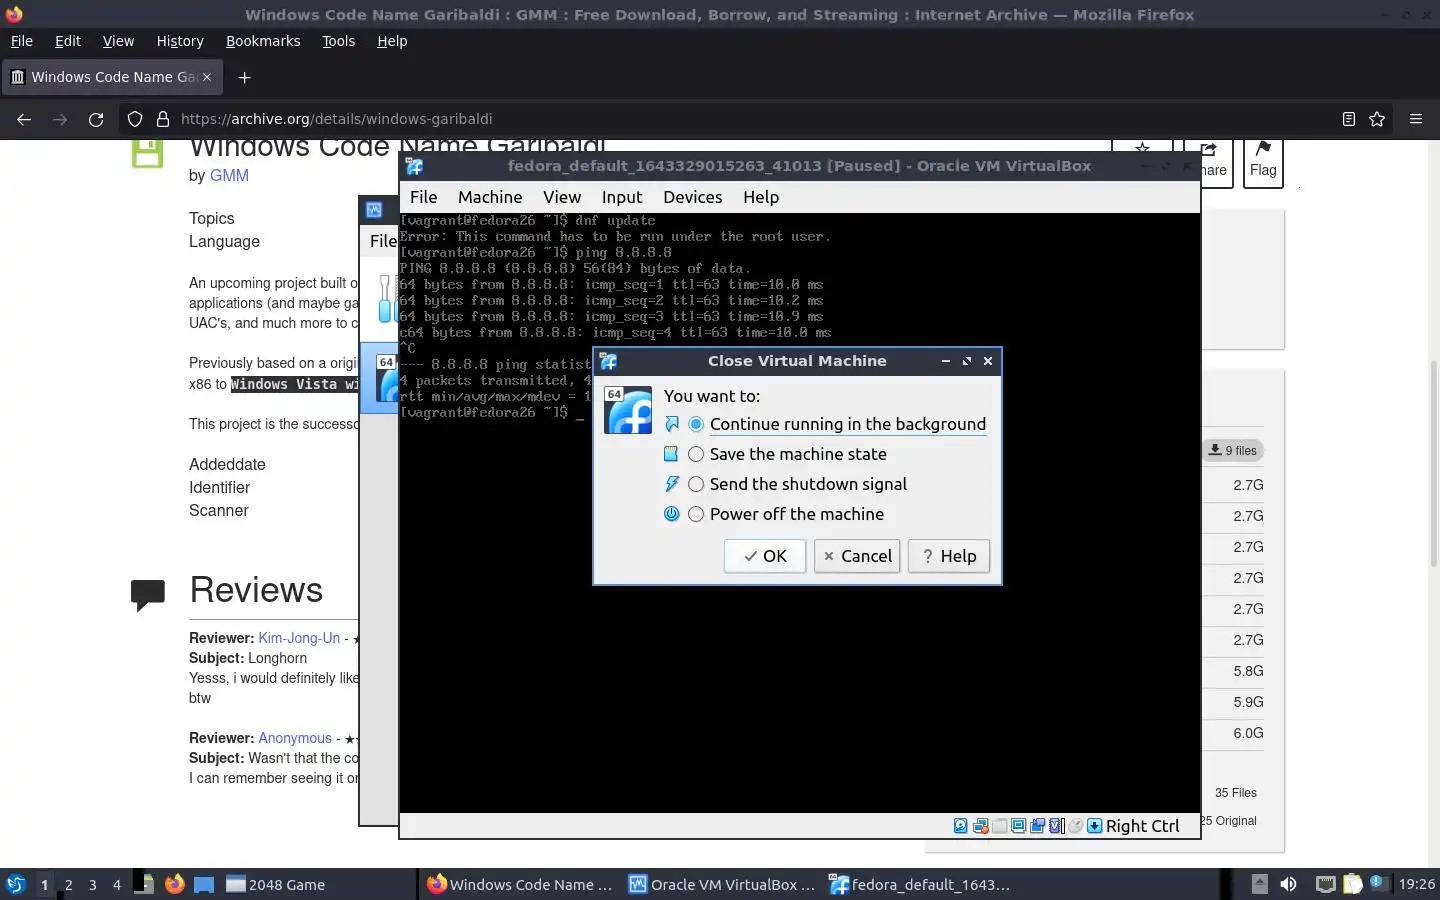Choose Send the shutdown signal option
The image size is (1440, 900).
point(797,484)
